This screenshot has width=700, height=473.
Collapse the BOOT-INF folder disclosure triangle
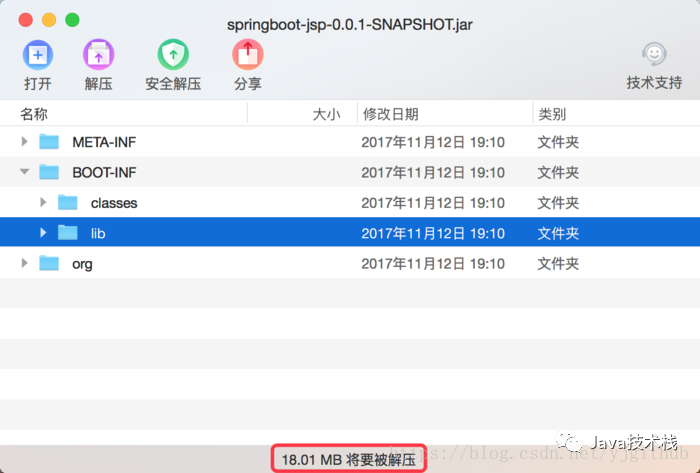click(25, 172)
